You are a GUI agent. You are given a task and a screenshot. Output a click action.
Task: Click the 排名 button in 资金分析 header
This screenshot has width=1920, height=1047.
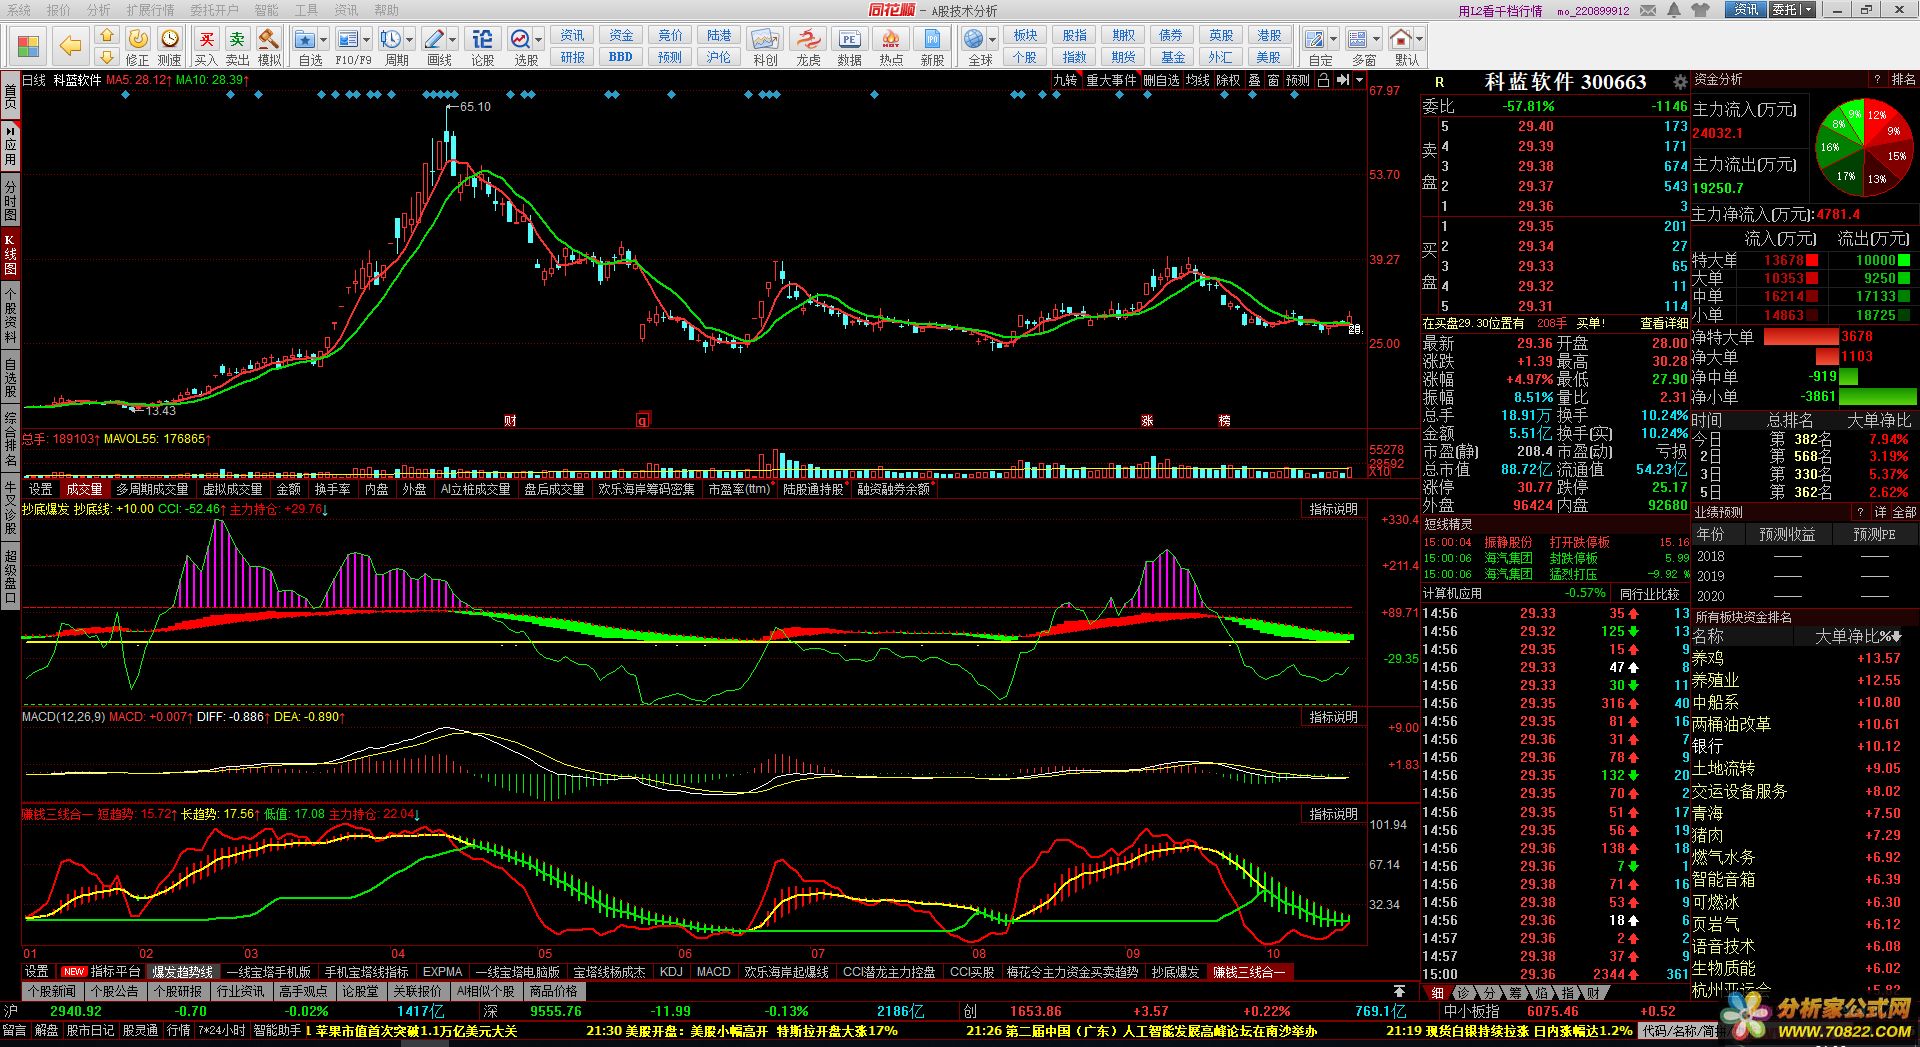(x=1903, y=80)
